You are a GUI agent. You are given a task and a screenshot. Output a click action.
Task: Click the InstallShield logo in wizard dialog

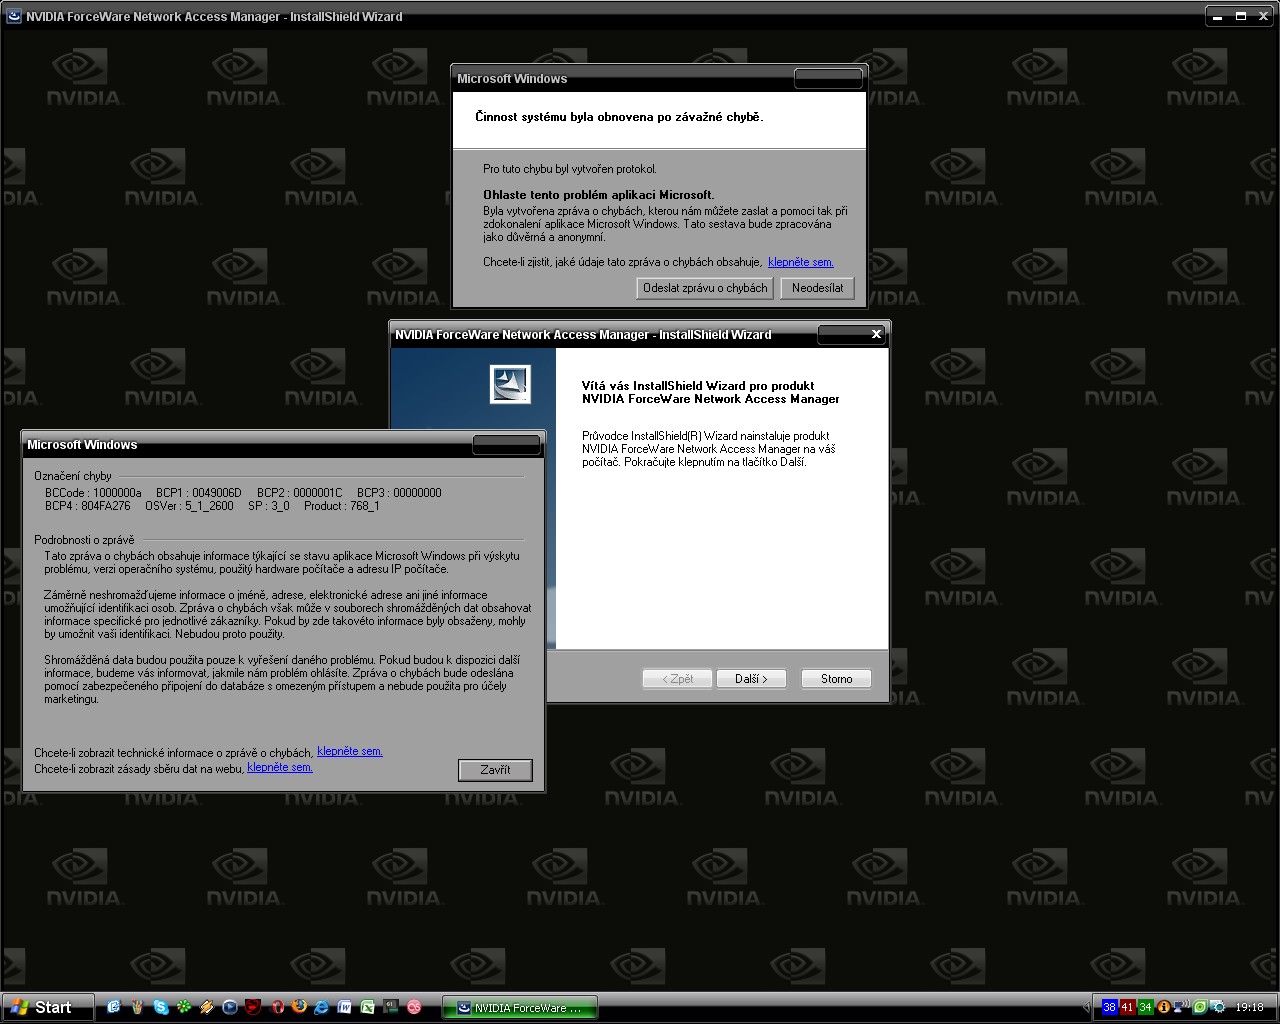tap(510, 384)
